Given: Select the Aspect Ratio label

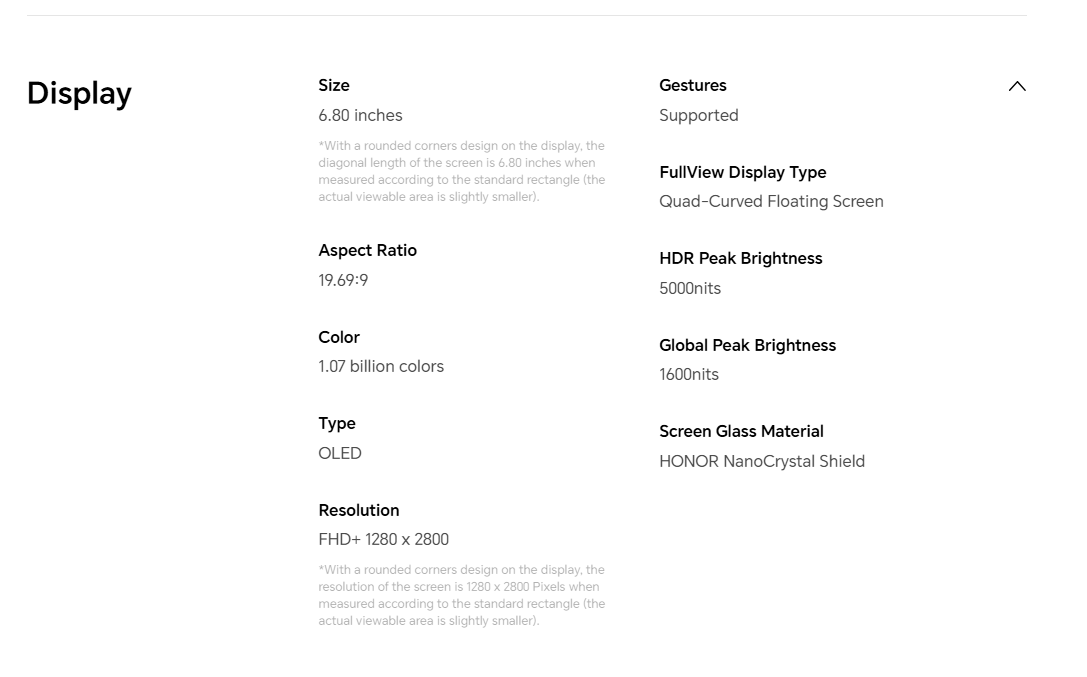Looking at the screenshot, I should point(367,250).
